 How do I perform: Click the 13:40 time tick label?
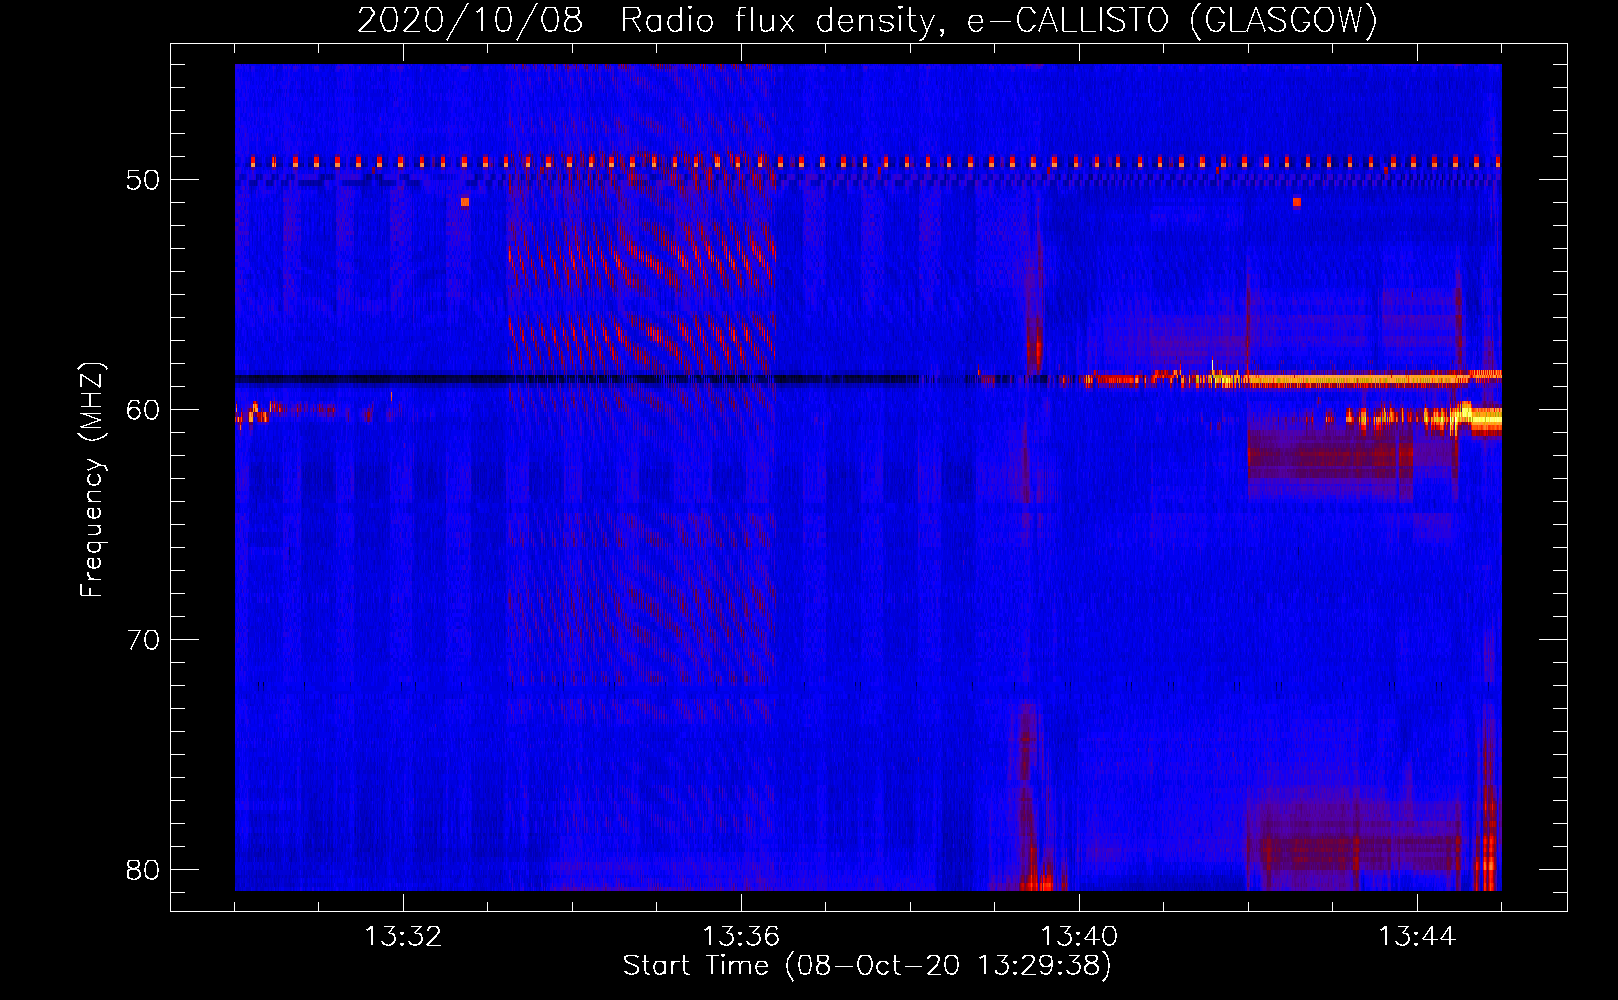(x=1079, y=937)
